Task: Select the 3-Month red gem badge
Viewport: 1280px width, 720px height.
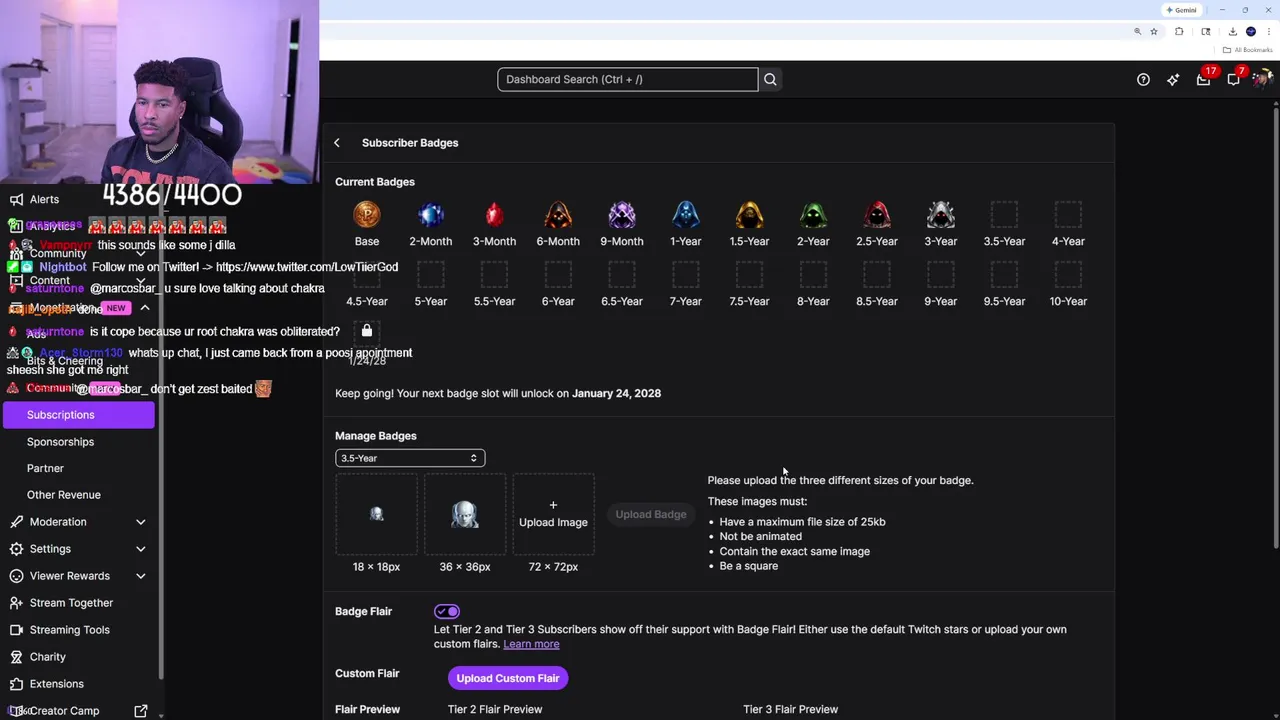Action: 494,215
